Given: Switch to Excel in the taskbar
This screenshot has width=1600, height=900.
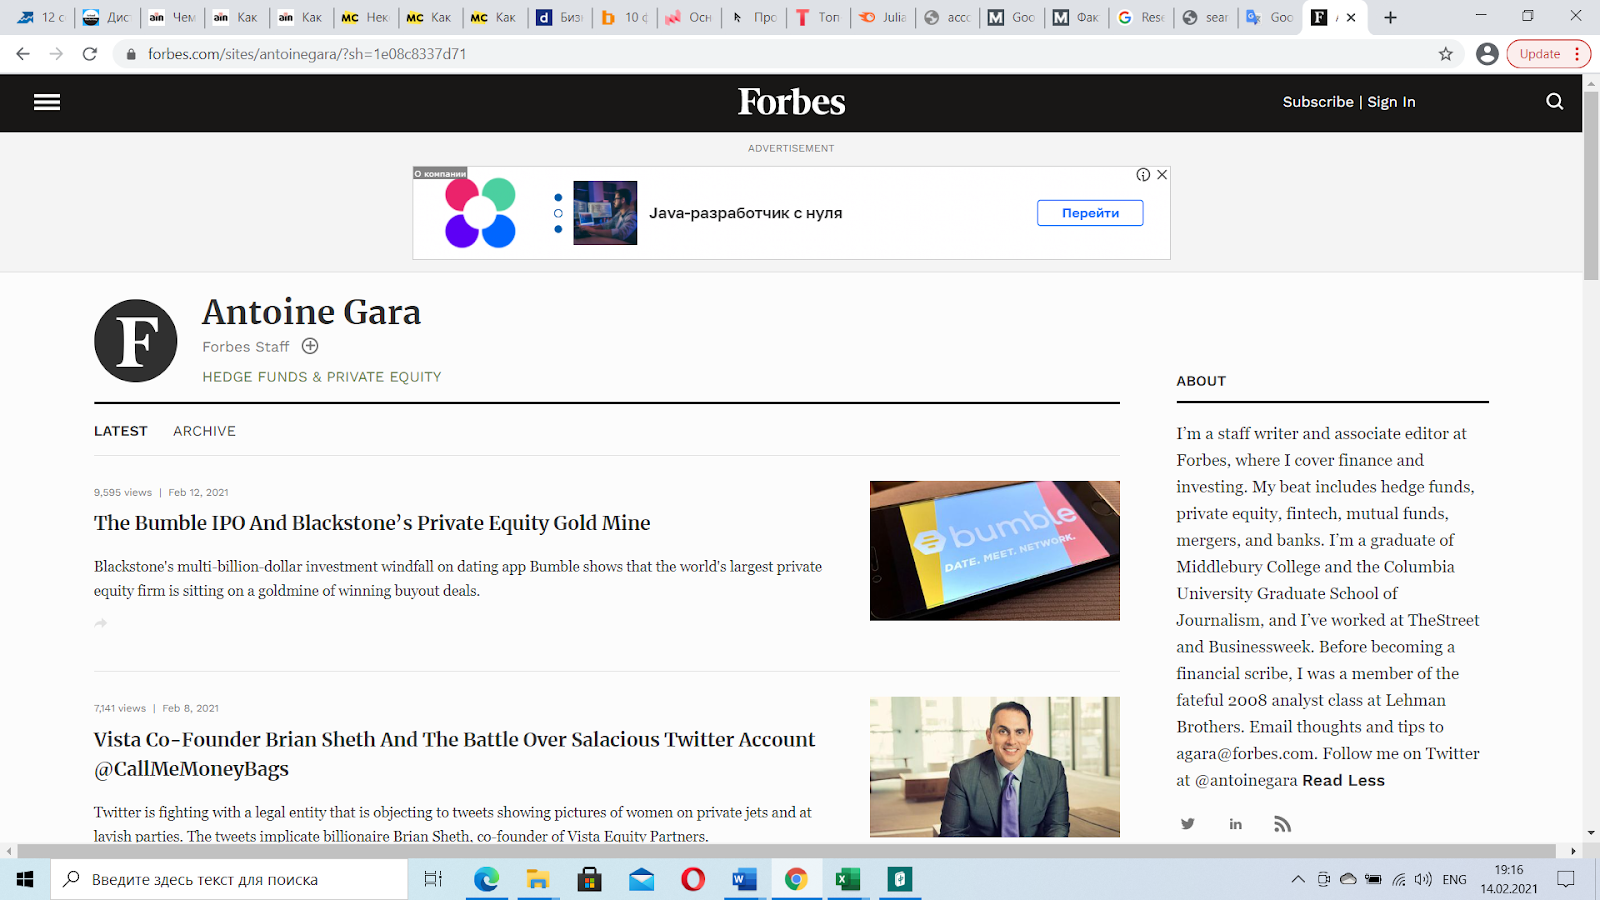Looking at the screenshot, I should (x=848, y=879).
